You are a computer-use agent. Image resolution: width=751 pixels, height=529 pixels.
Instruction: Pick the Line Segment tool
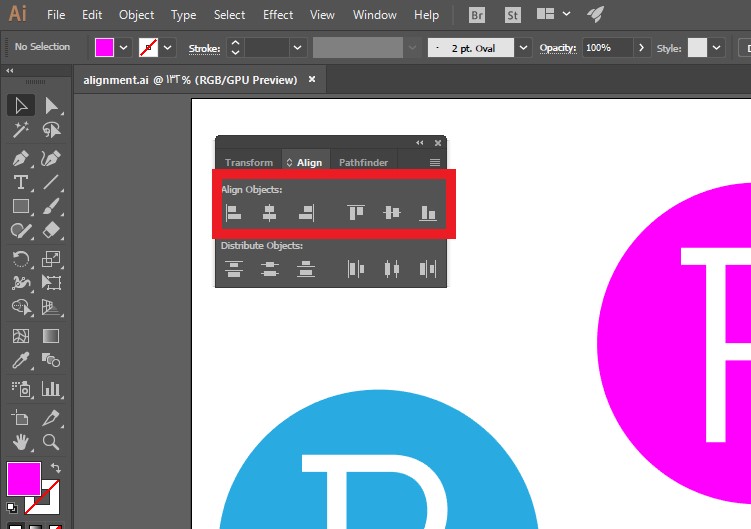51,182
